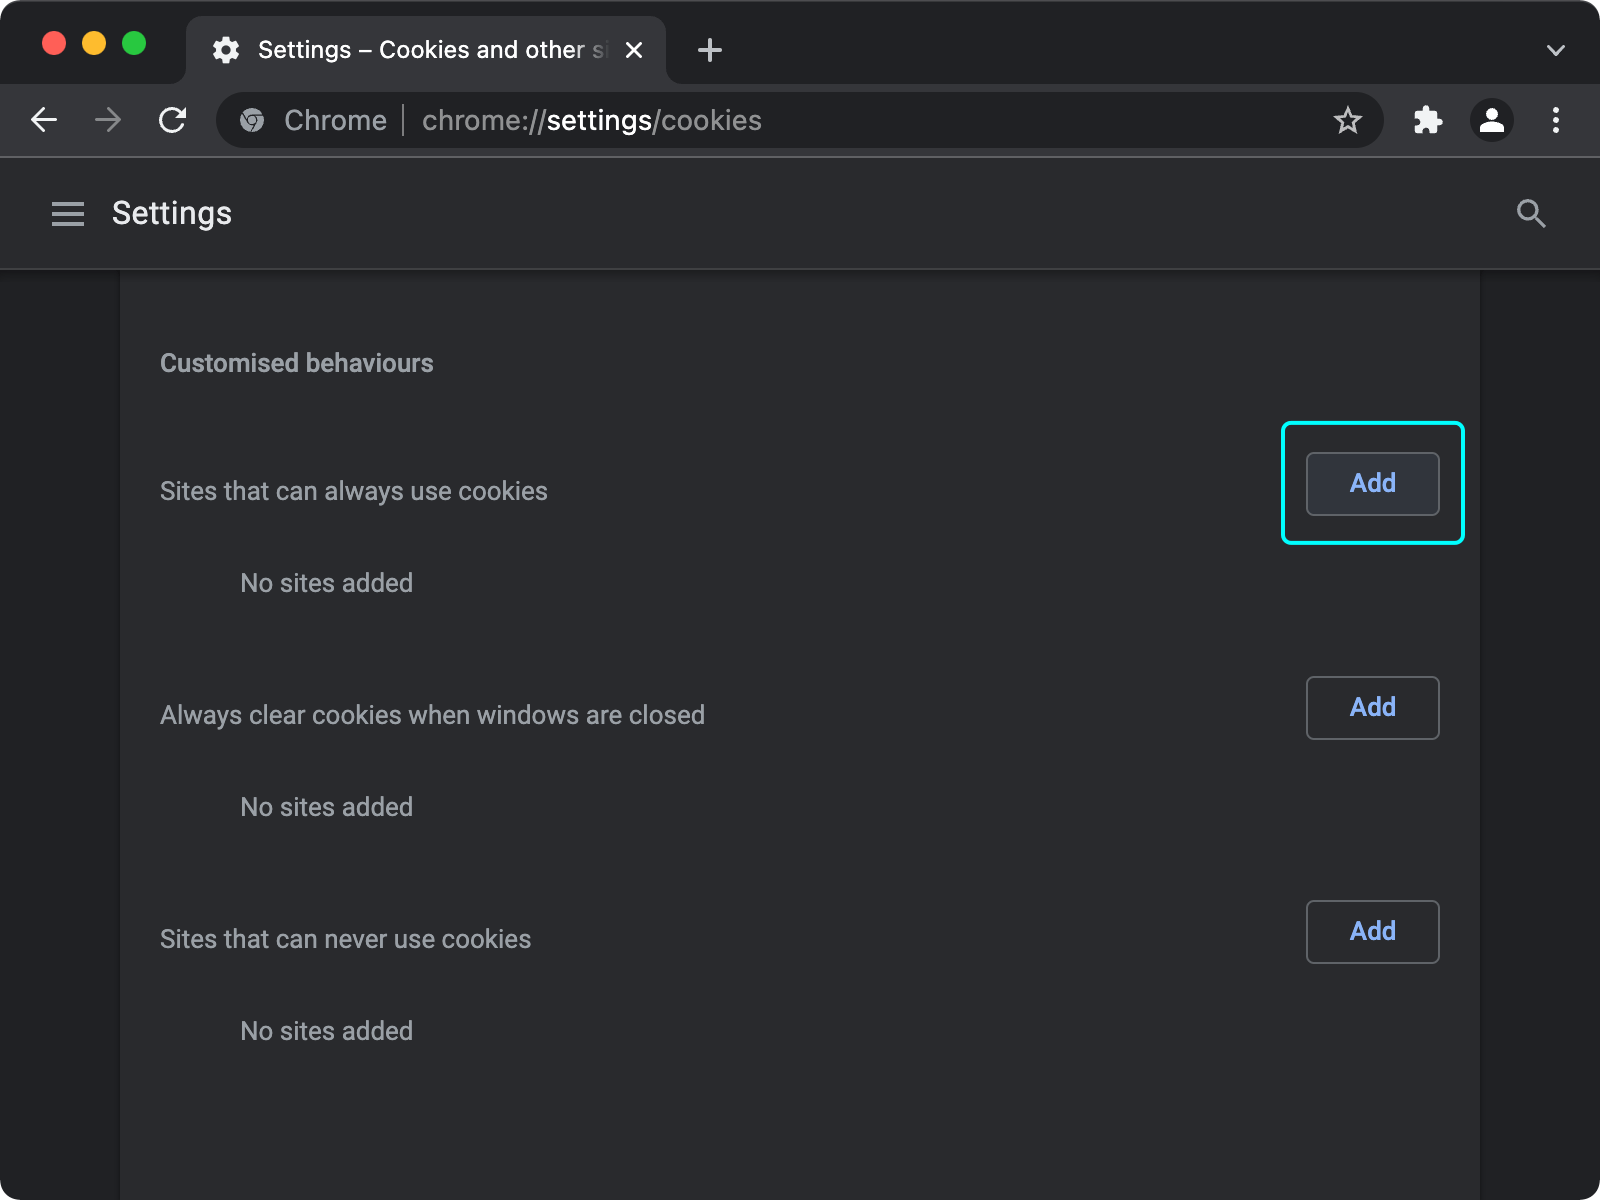Open the browser profile avatar
1600x1200 pixels.
[x=1491, y=120]
